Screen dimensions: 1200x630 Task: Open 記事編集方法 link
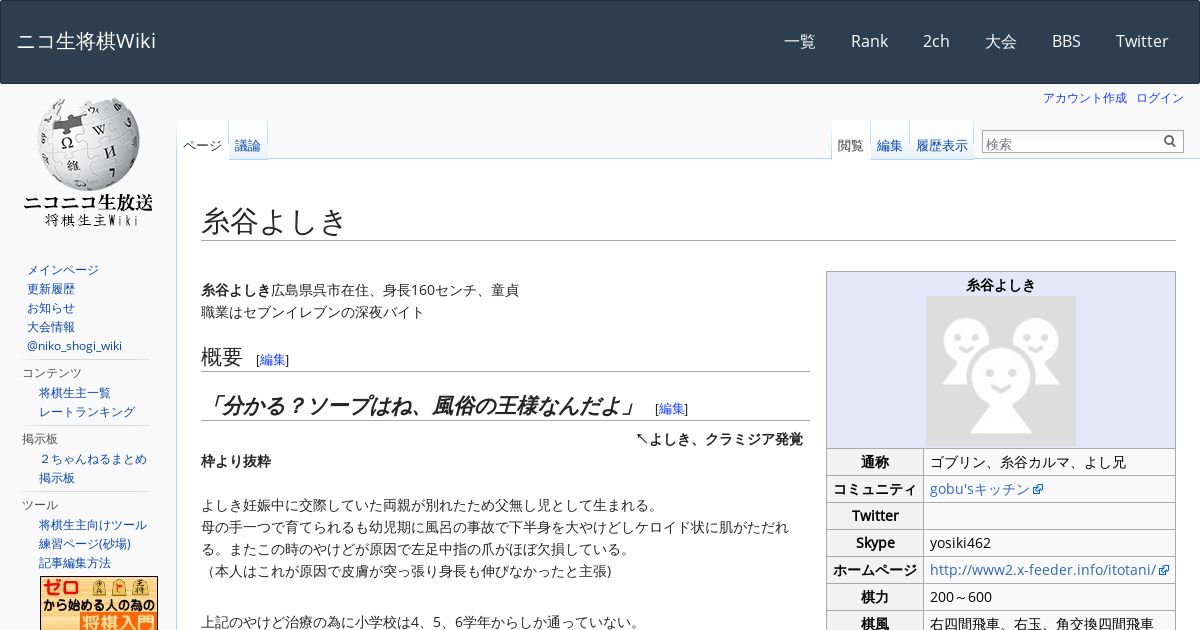pos(75,563)
